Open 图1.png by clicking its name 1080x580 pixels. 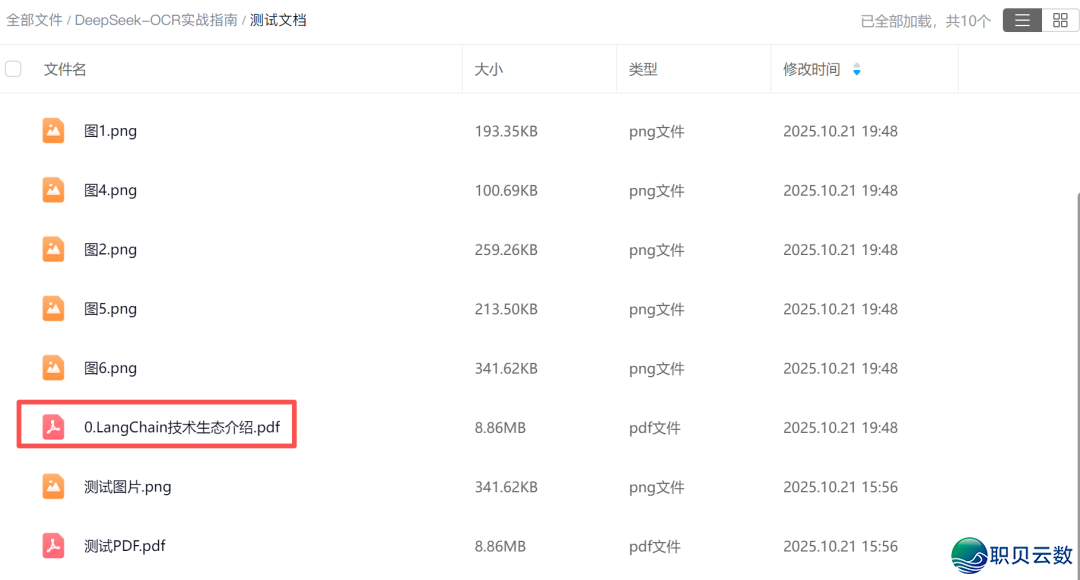coord(110,130)
